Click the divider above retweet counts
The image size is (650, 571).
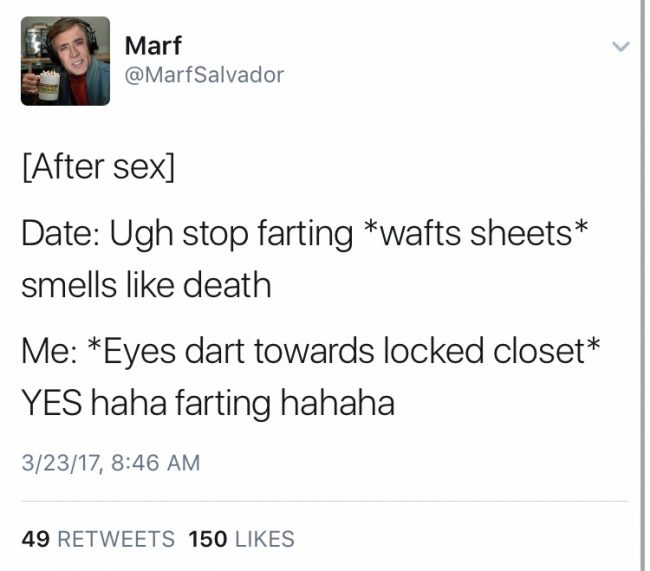pos(325,501)
